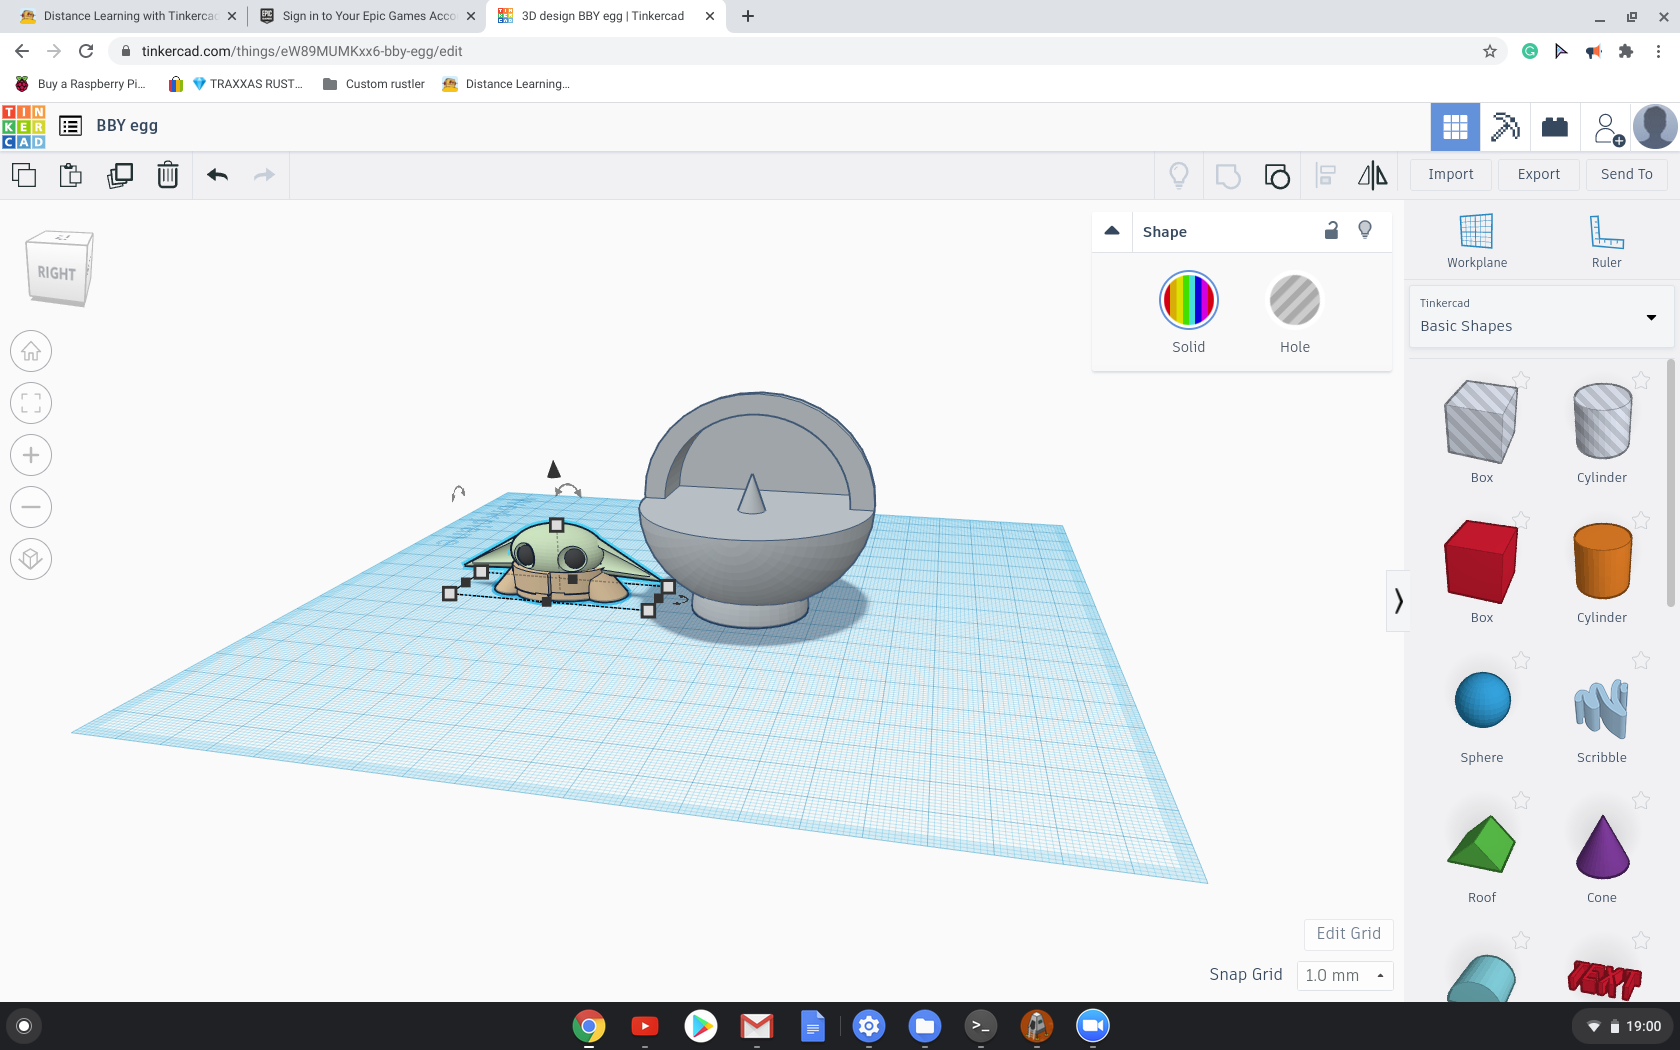Delete selected shape with trash icon
This screenshot has height=1050, width=1680.
168,175
